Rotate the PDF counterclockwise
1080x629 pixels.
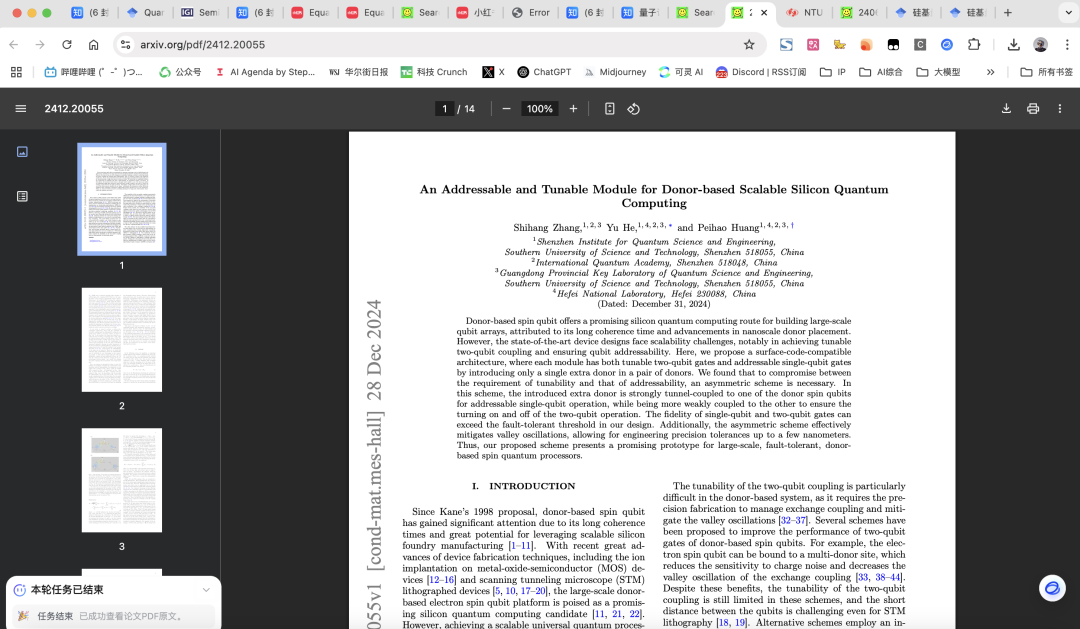(634, 108)
